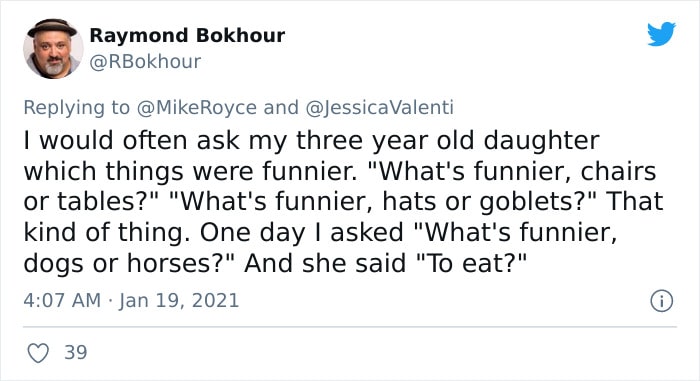Click the horizontal divider above the likes
This screenshot has width=700, height=381.
[350, 327]
